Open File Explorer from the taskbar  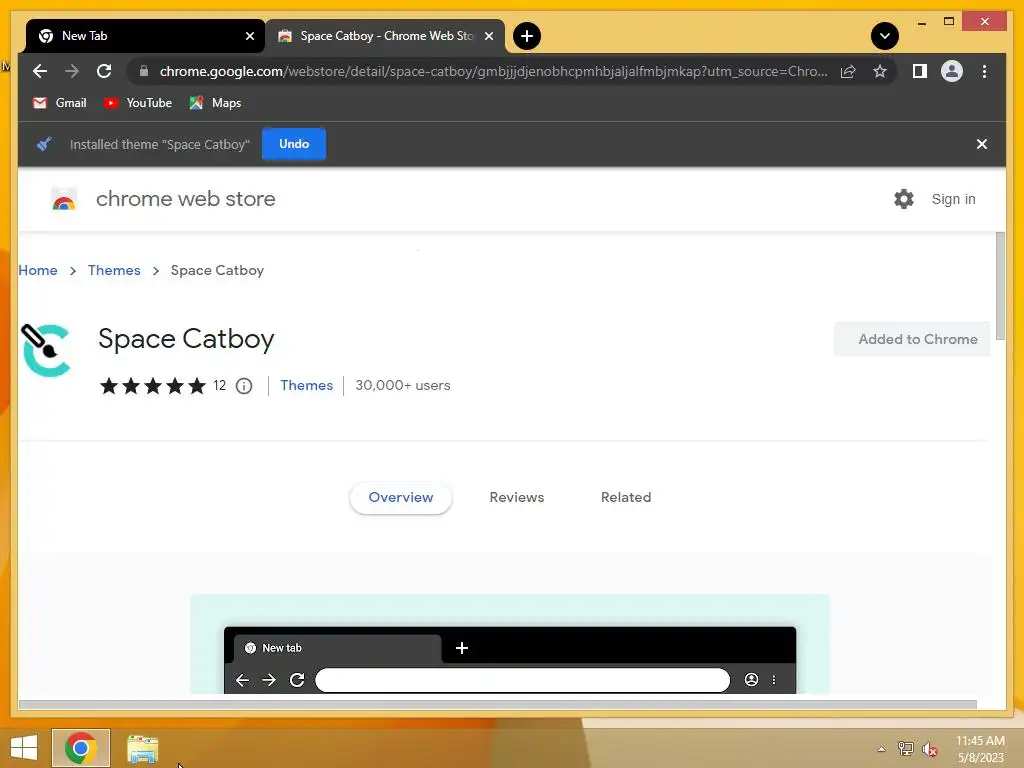142,748
